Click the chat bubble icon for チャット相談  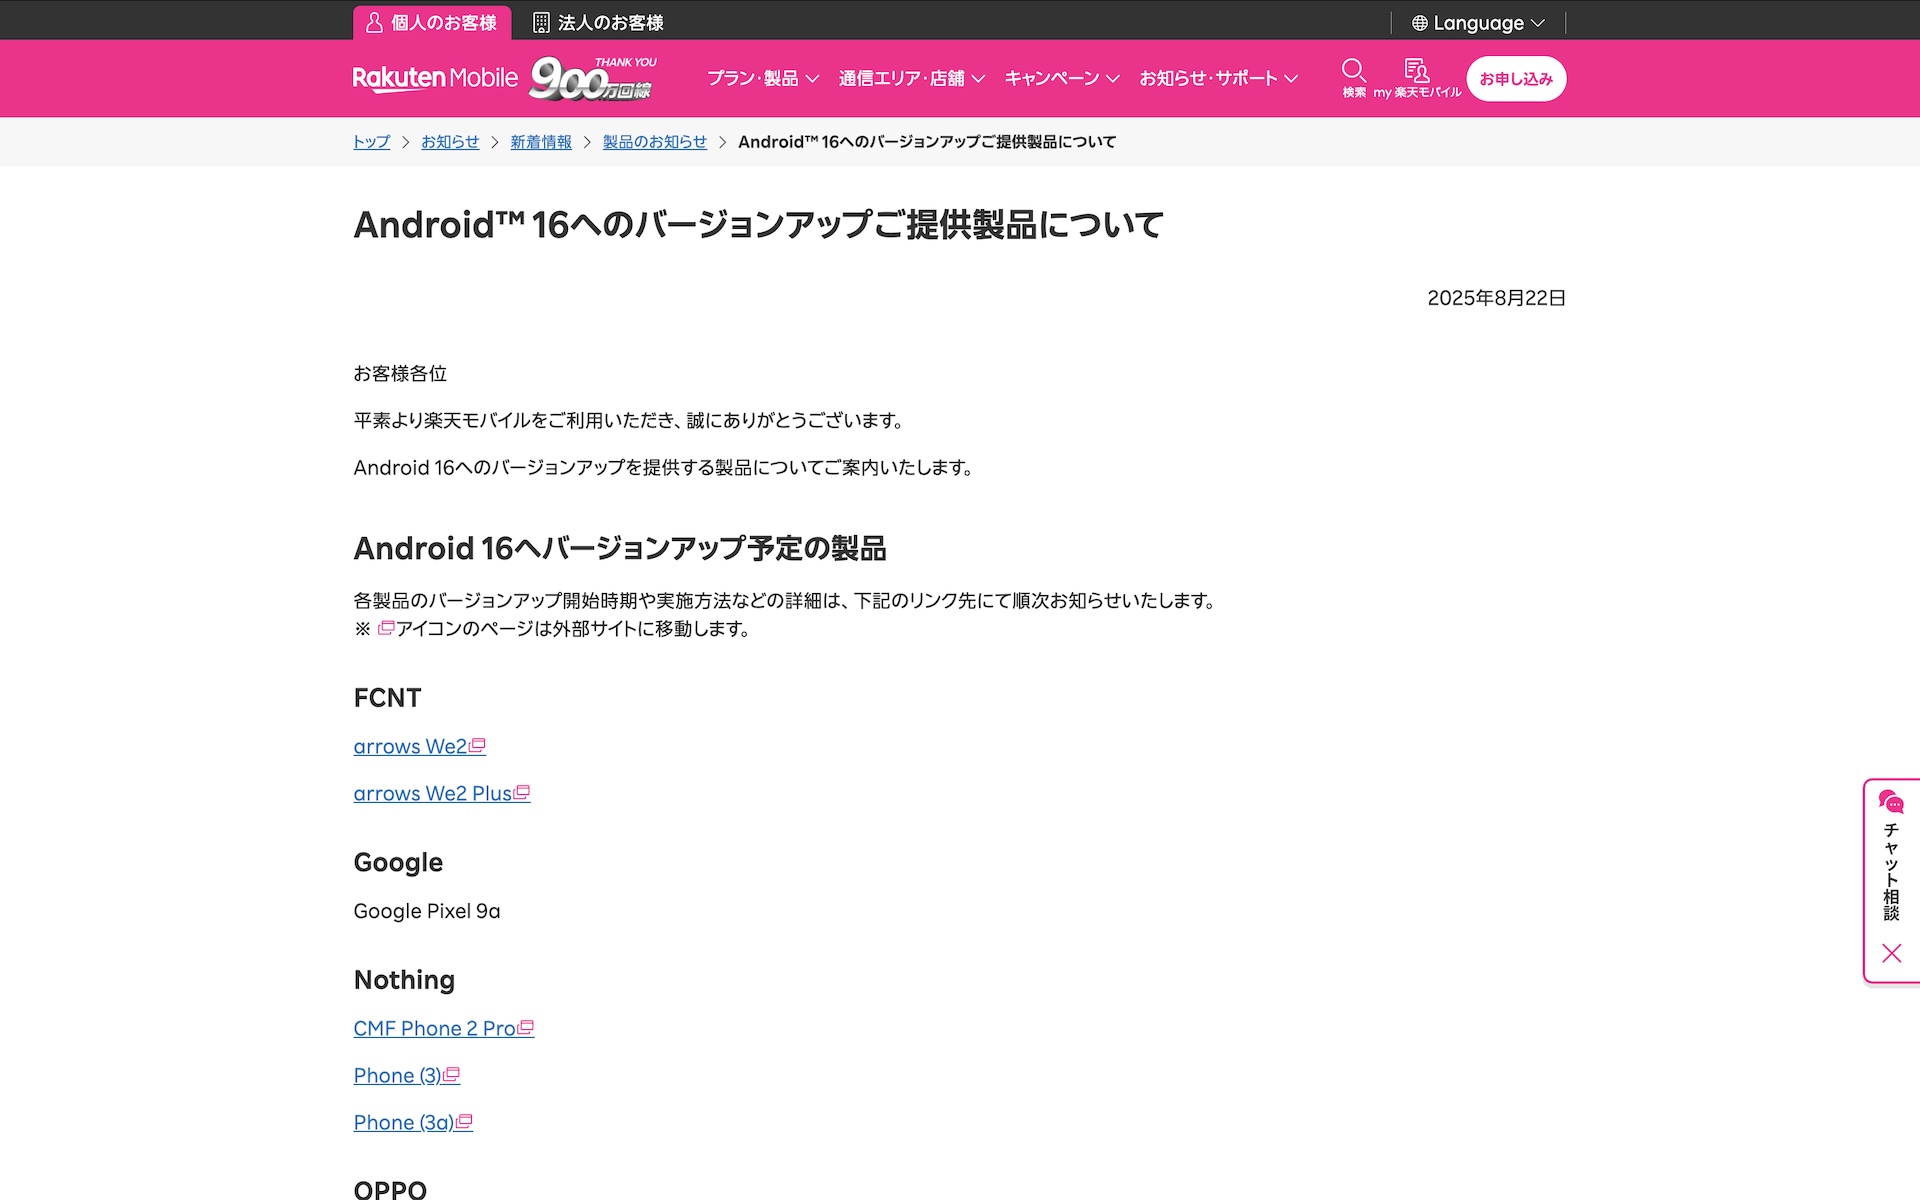click(x=1890, y=802)
